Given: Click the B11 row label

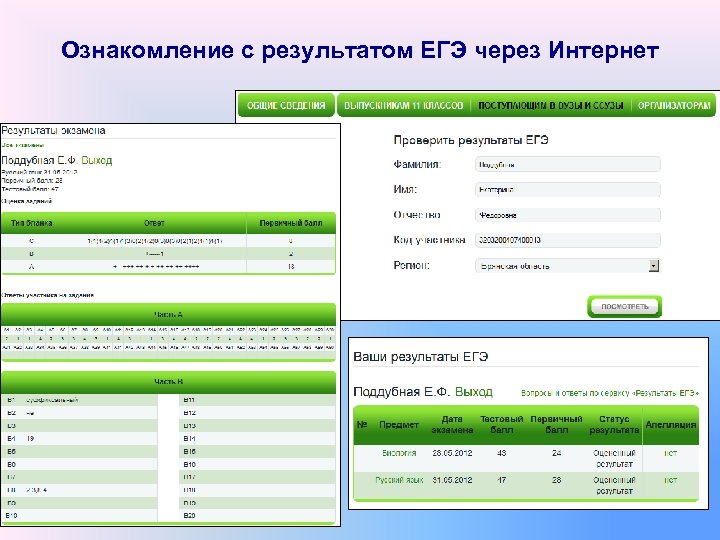Looking at the screenshot, I should point(189,400).
